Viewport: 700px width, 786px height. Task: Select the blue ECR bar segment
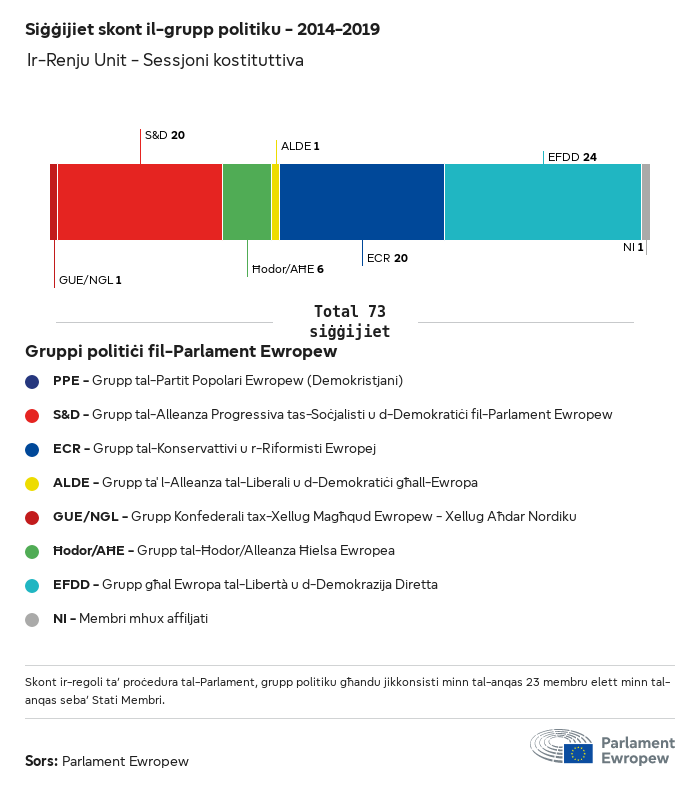point(361,202)
